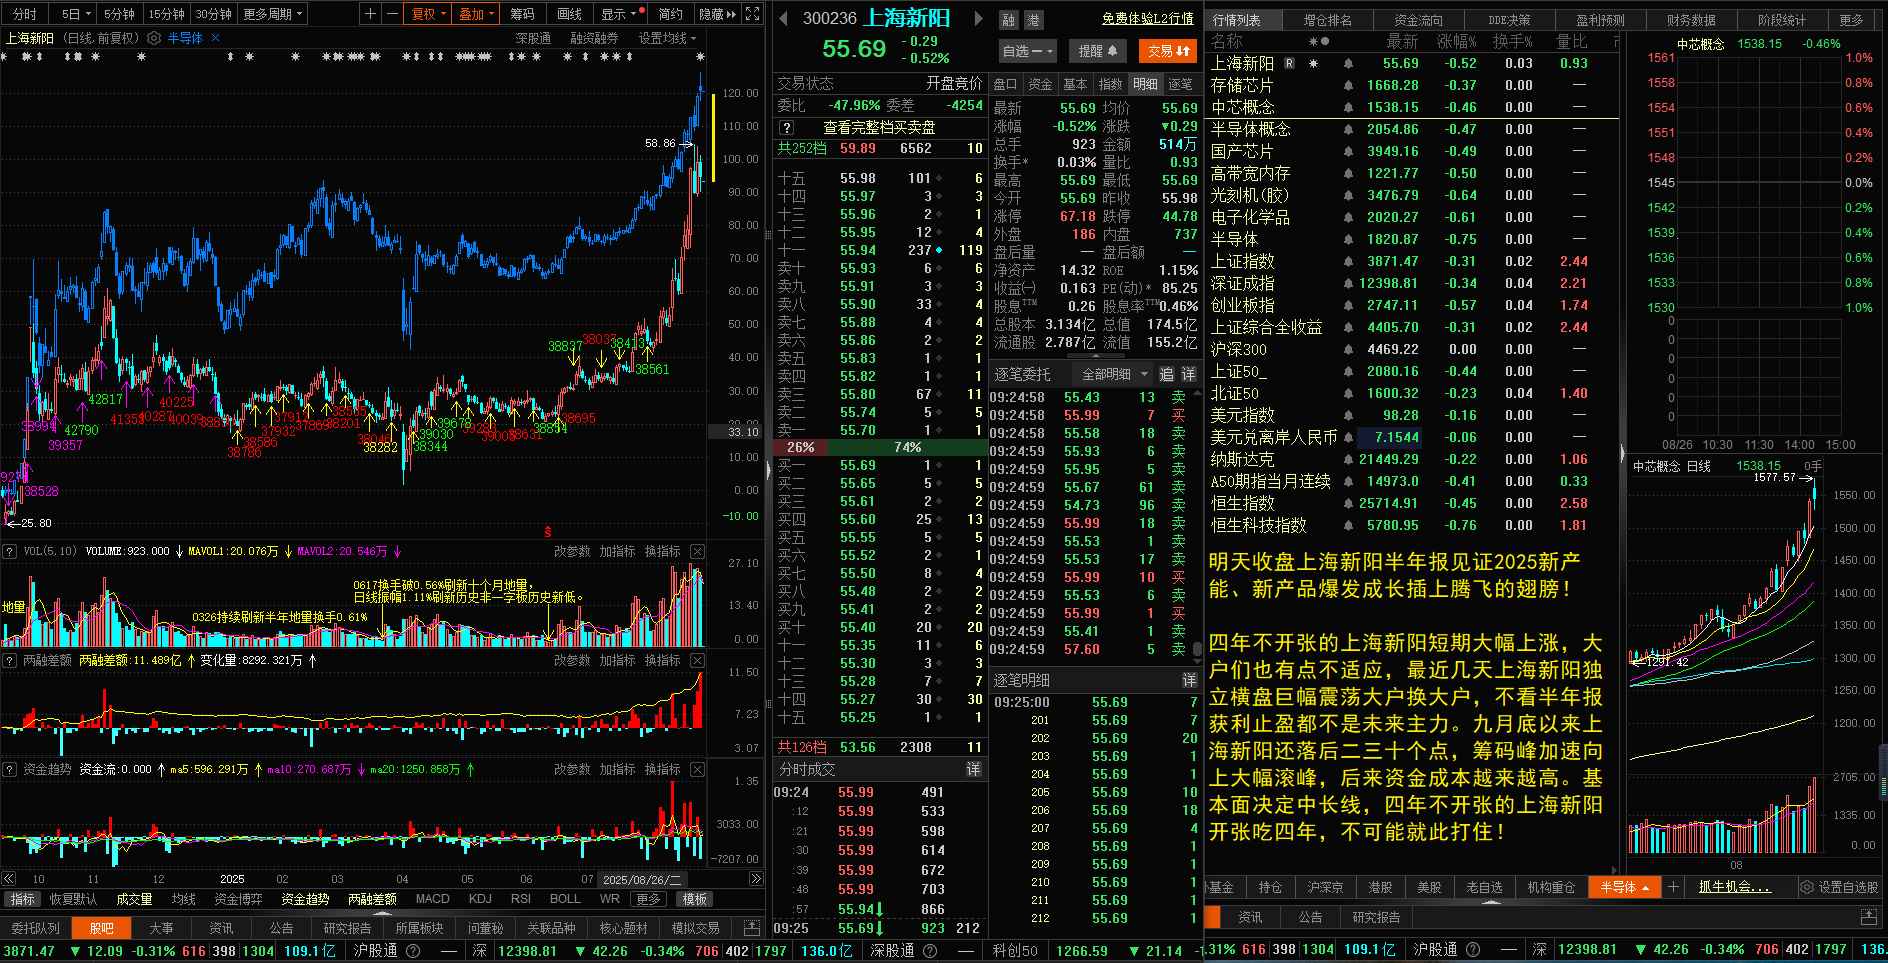
Task: Toggle KDJ indicator
Action: click(x=480, y=899)
